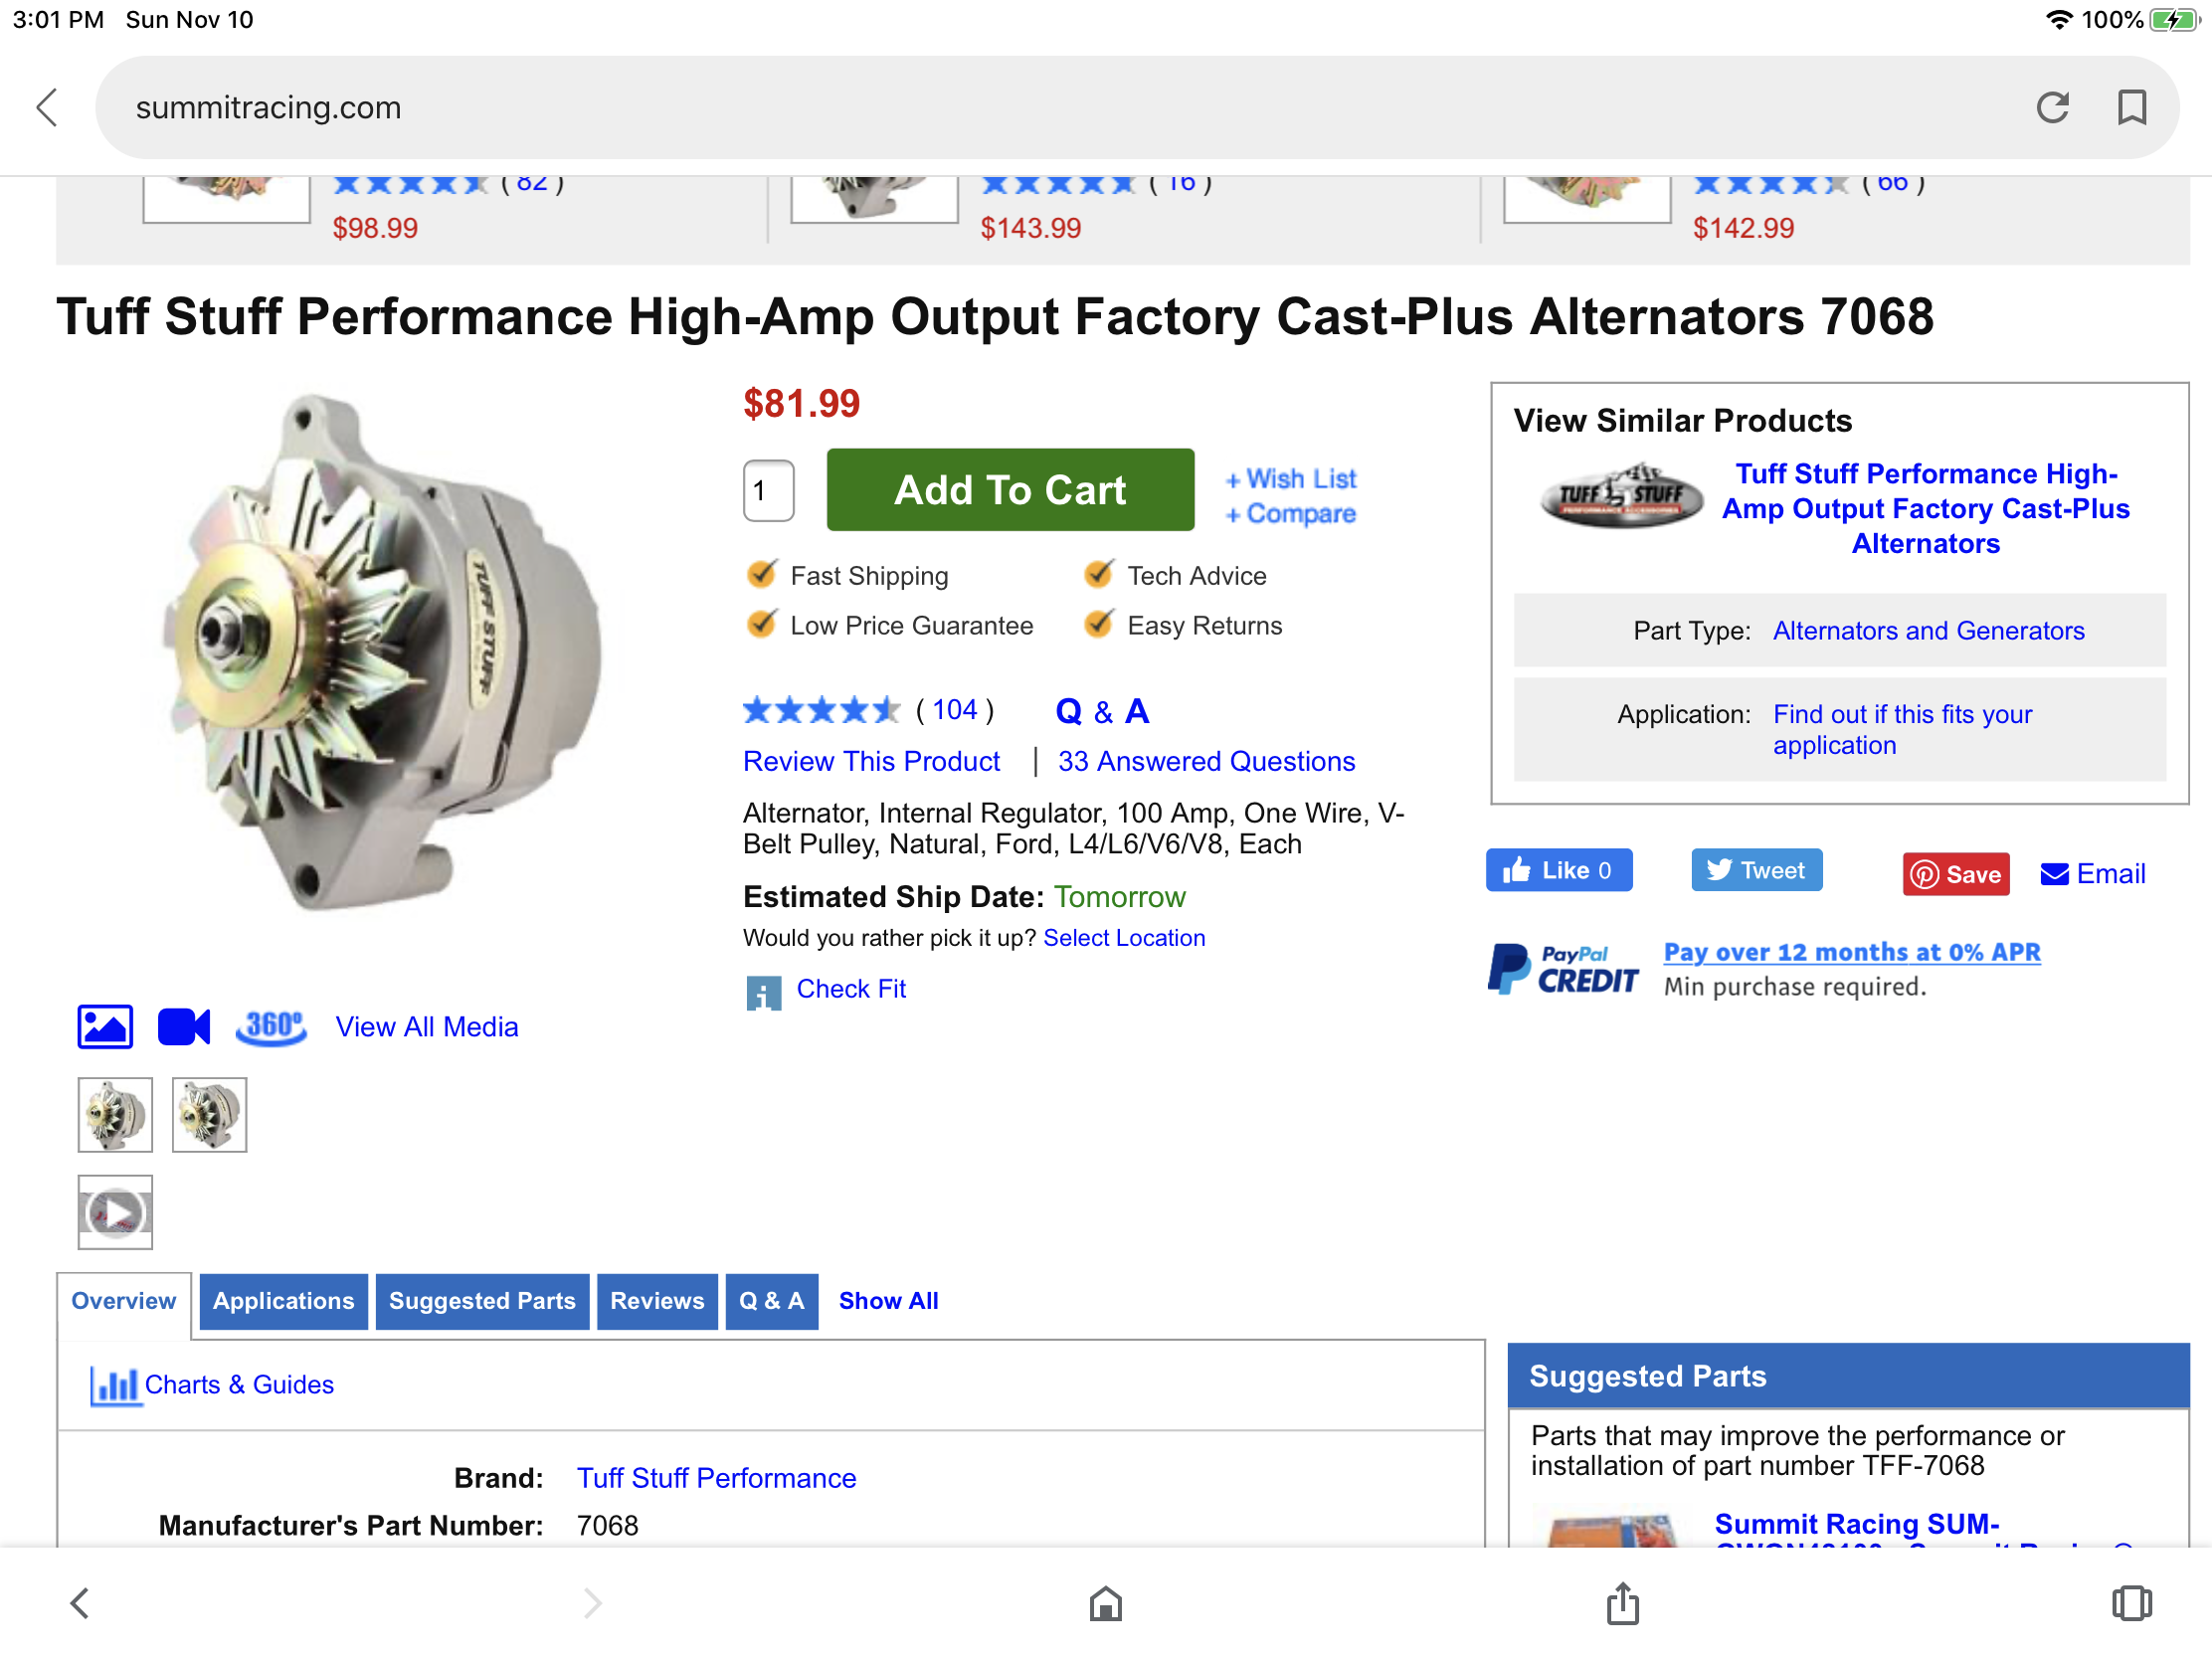
Task: Open the product video camera icon
Action: coord(184,1026)
